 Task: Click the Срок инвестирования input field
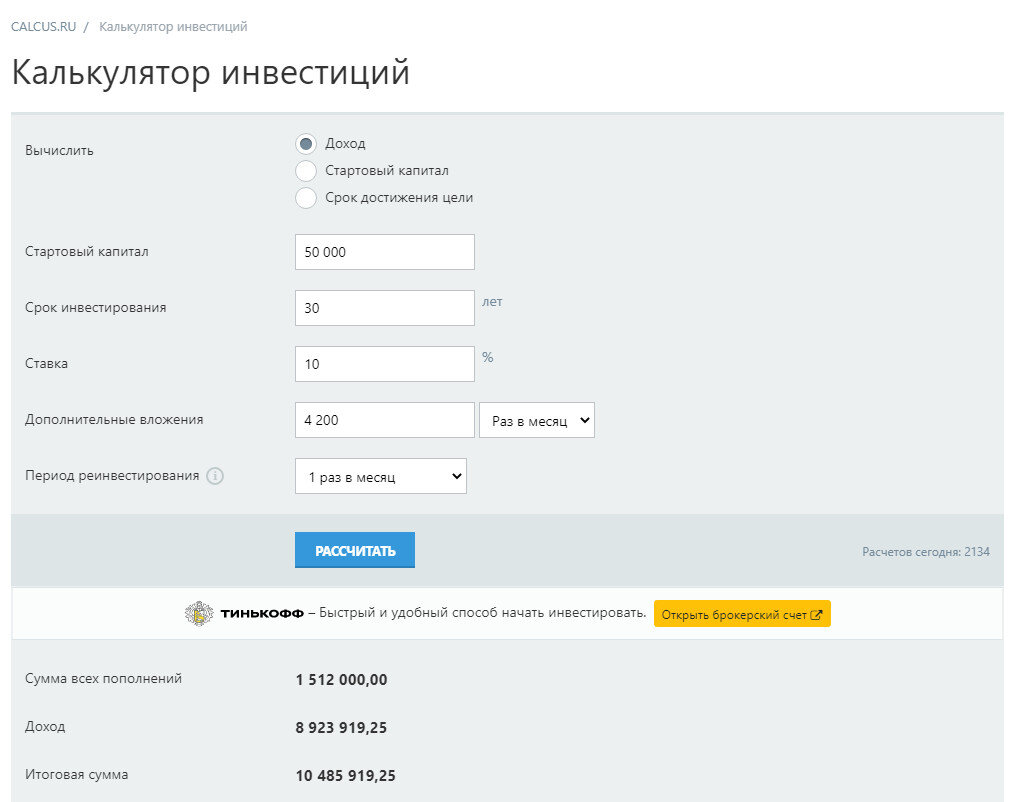(384, 307)
